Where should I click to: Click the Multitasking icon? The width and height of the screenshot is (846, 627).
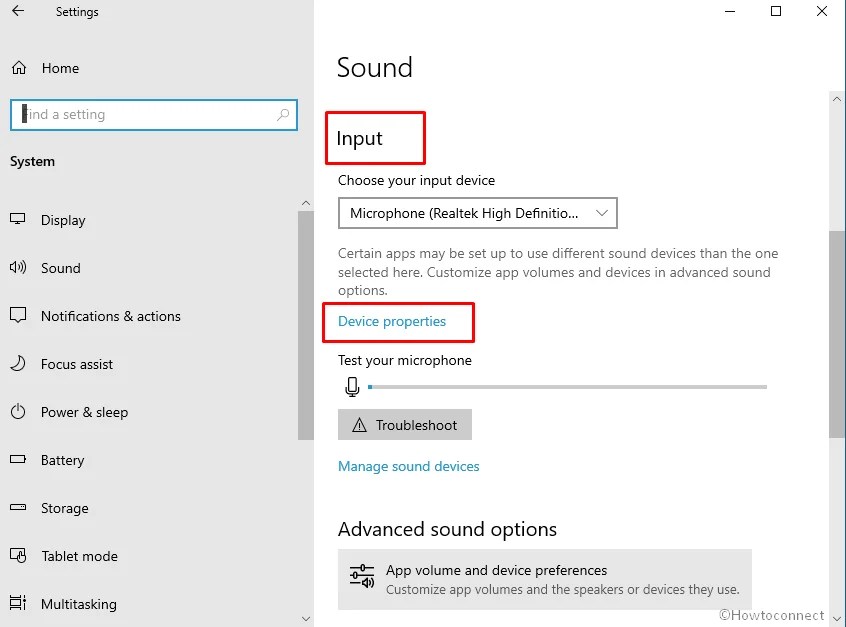(18, 604)
